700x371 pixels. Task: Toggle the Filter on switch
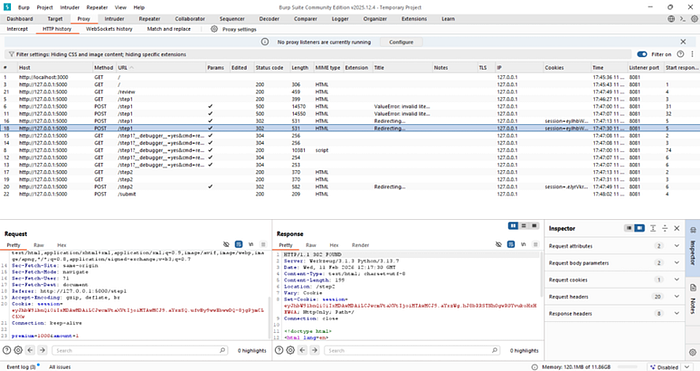click(642, 54)
